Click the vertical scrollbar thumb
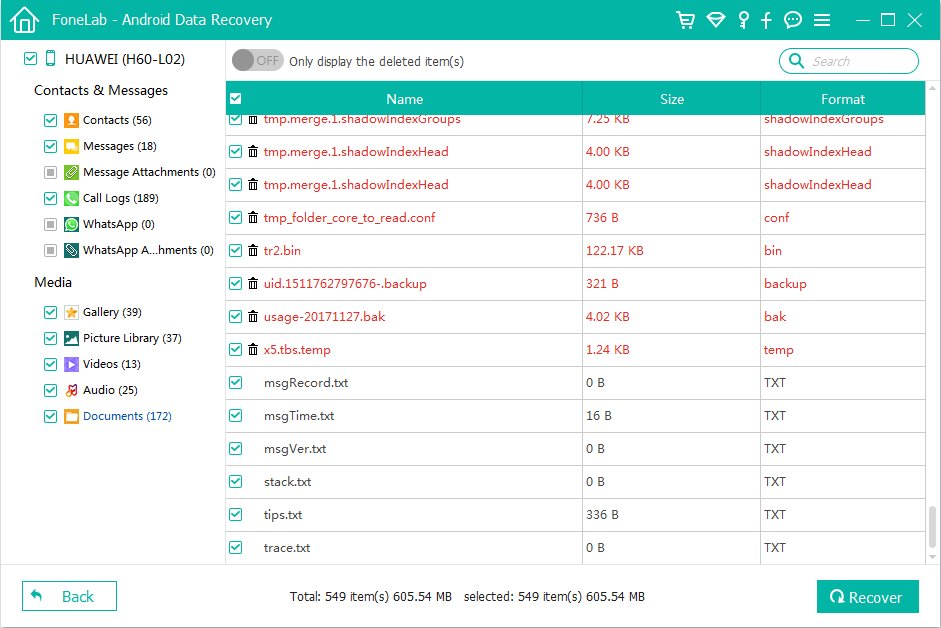The width and height of the screenshot is (941, 628). (932, 526)
